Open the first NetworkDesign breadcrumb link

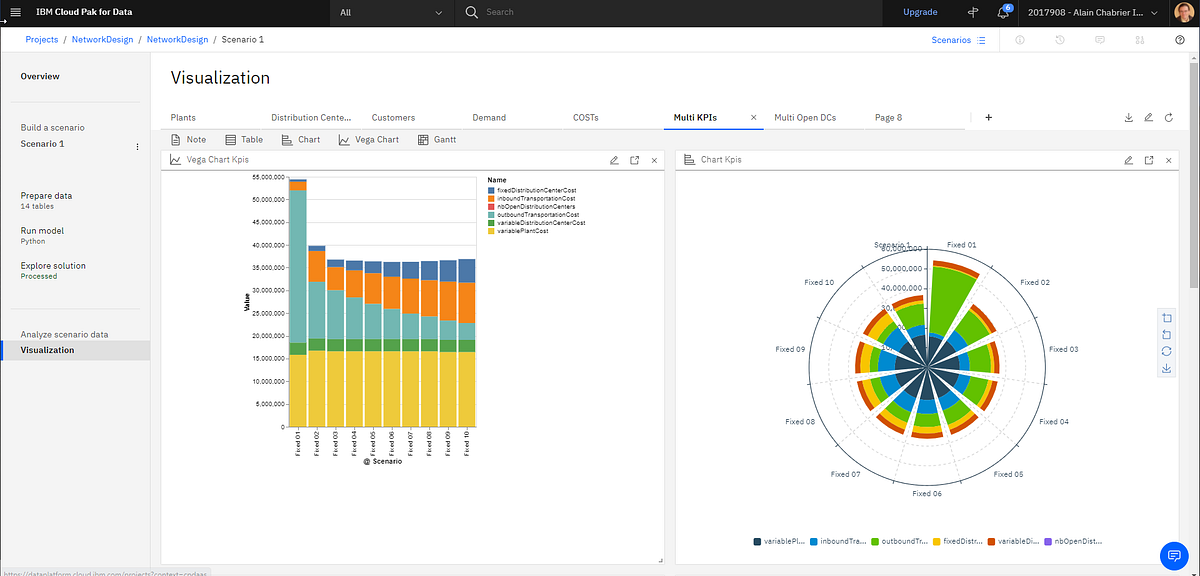click(103, 40)
